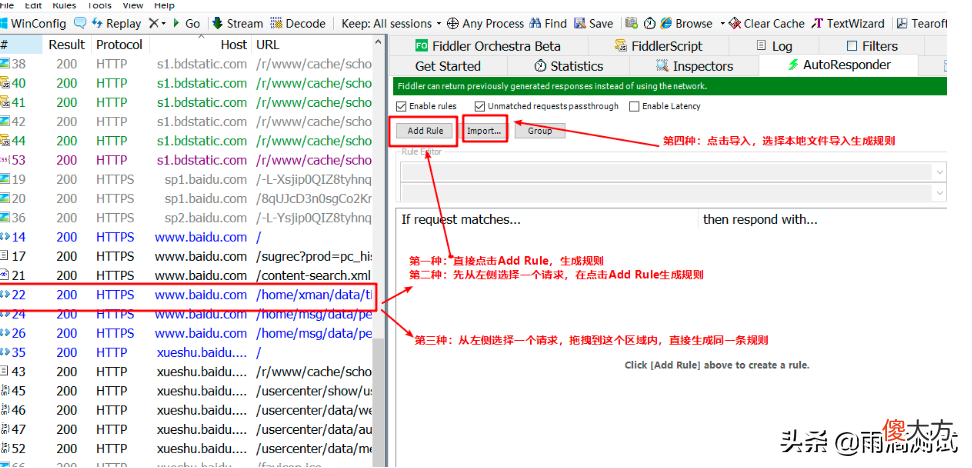The width and height of the screenshot is (972, 468).
Task: Switch to the Statistics tab
Action: pos(568,66)
